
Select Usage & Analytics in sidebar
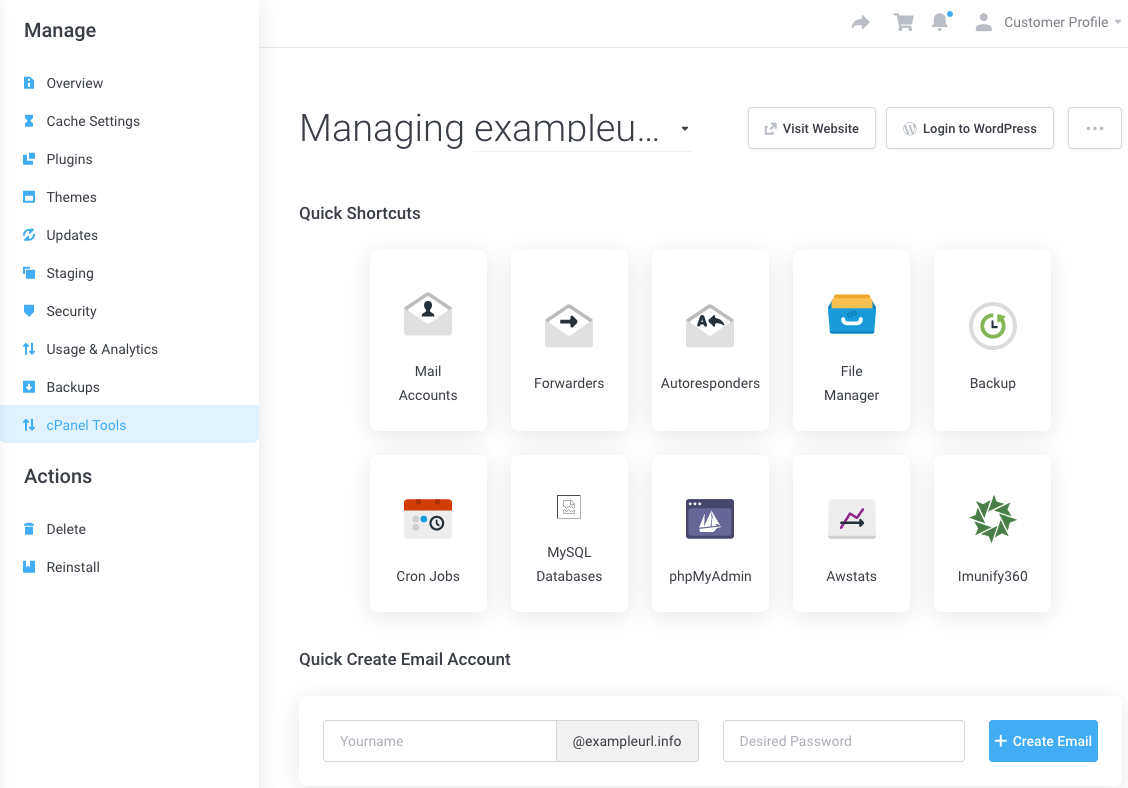pos(102,349)
